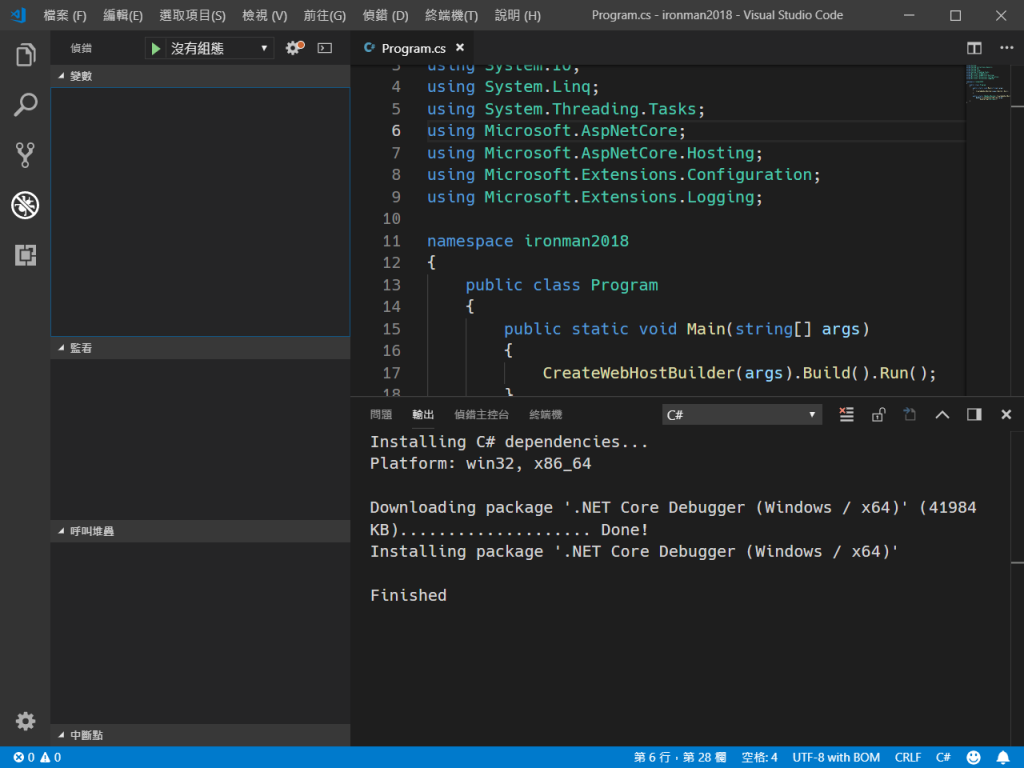Open the 選取項目(S) menu

pyautogui.click(x=193, y=15)
